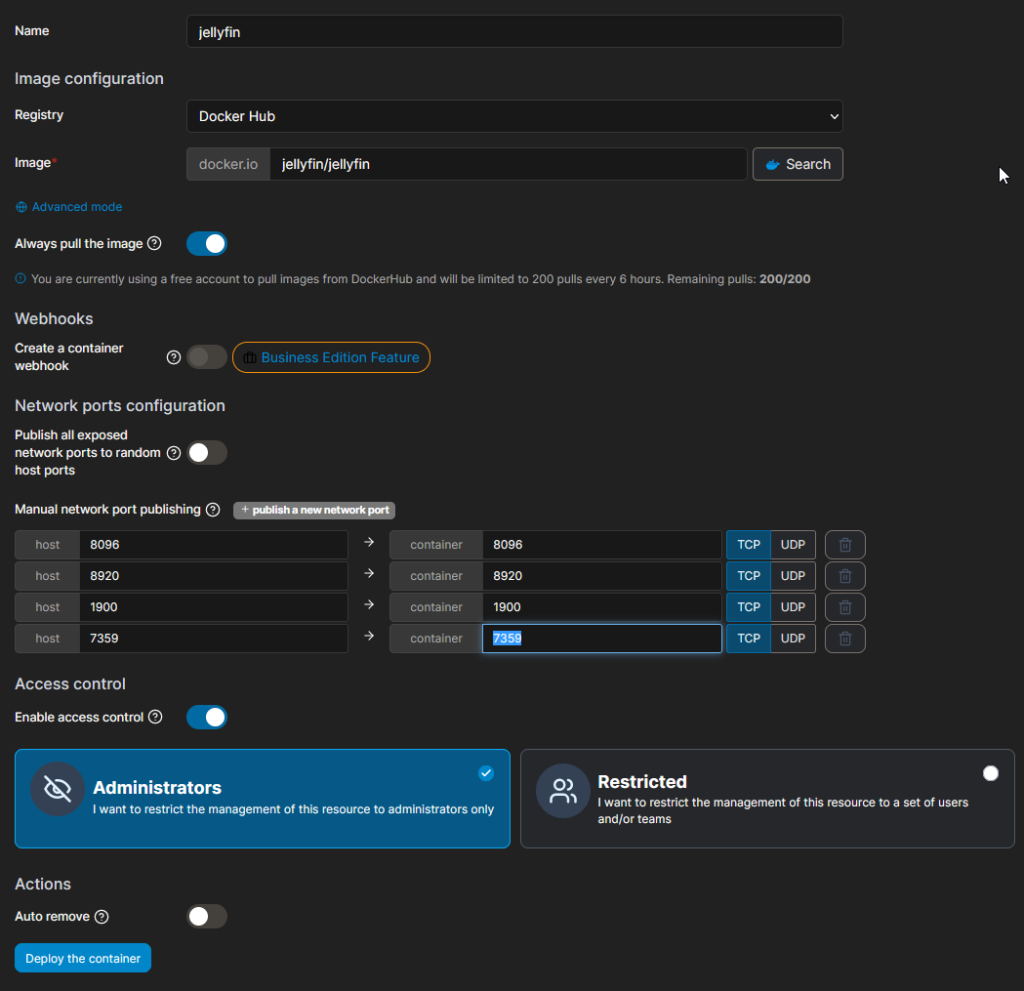Click help icon next to Always pull the image
The height and width of the screenshot is (991, 1024).
154,244
